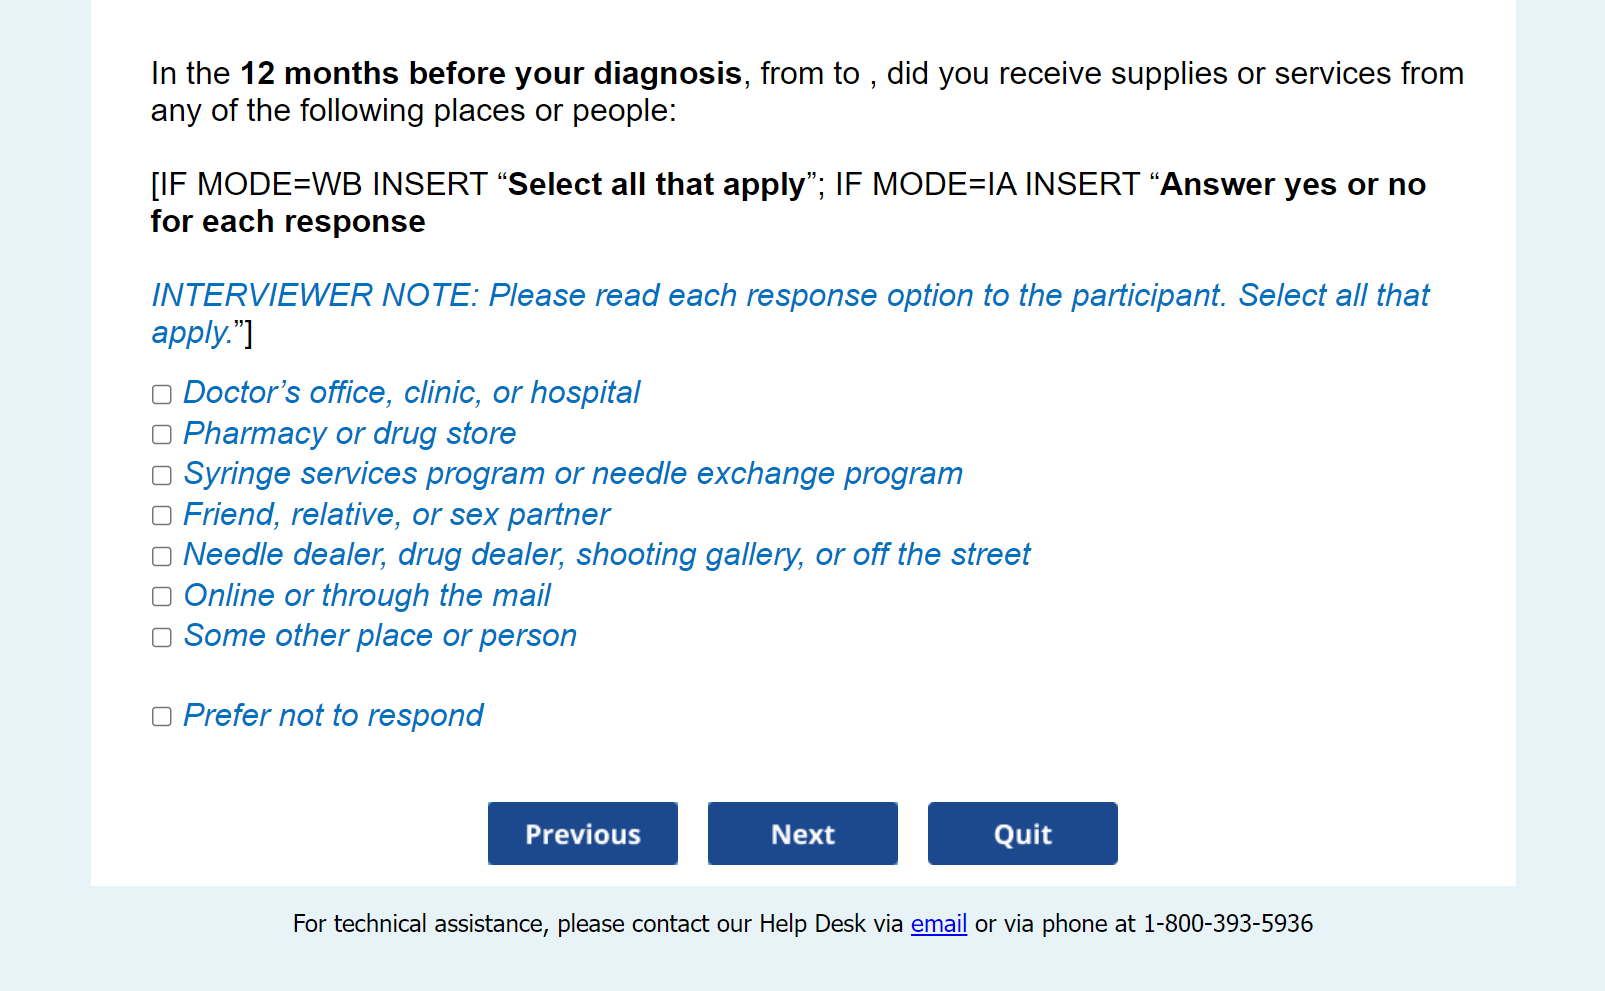This screenshot has height=991, width=1605.
Task: Select the Syringe services program checkbox
Action: [x=162, y=475]
